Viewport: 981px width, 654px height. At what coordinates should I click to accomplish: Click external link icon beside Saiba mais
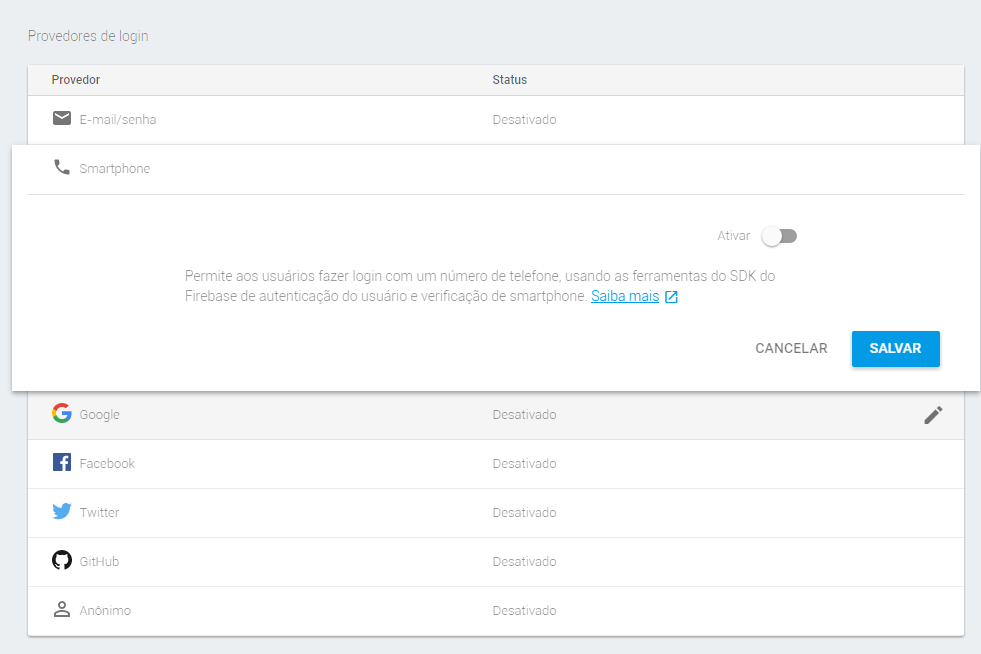pyautogui.click(x=671, y=297)
